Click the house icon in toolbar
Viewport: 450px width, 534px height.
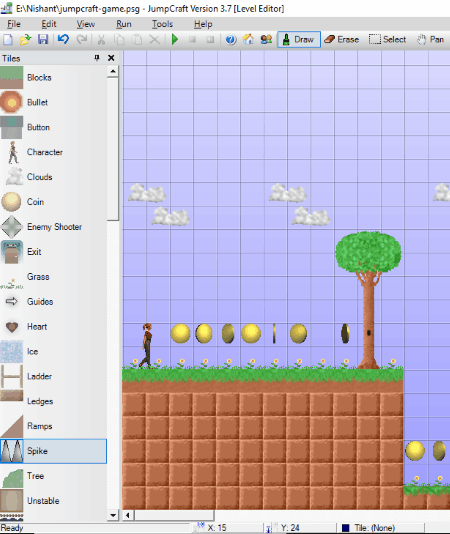click(248, 40)
